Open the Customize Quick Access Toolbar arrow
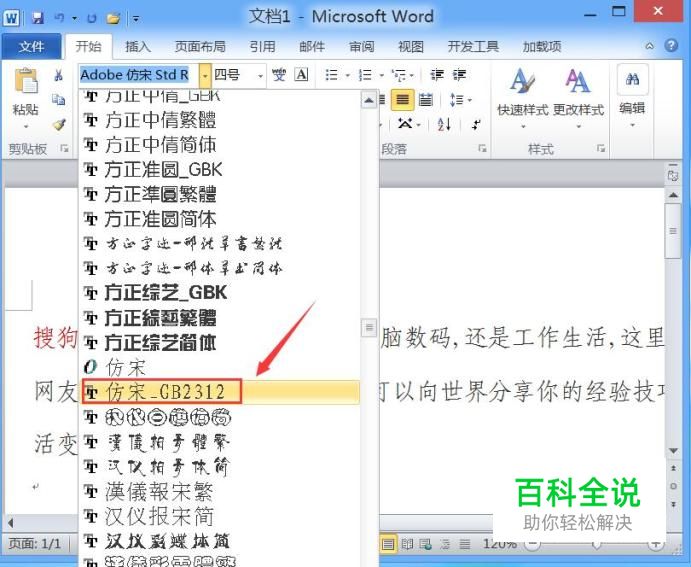Screen dimensions: 691x567 click(136, 19)
